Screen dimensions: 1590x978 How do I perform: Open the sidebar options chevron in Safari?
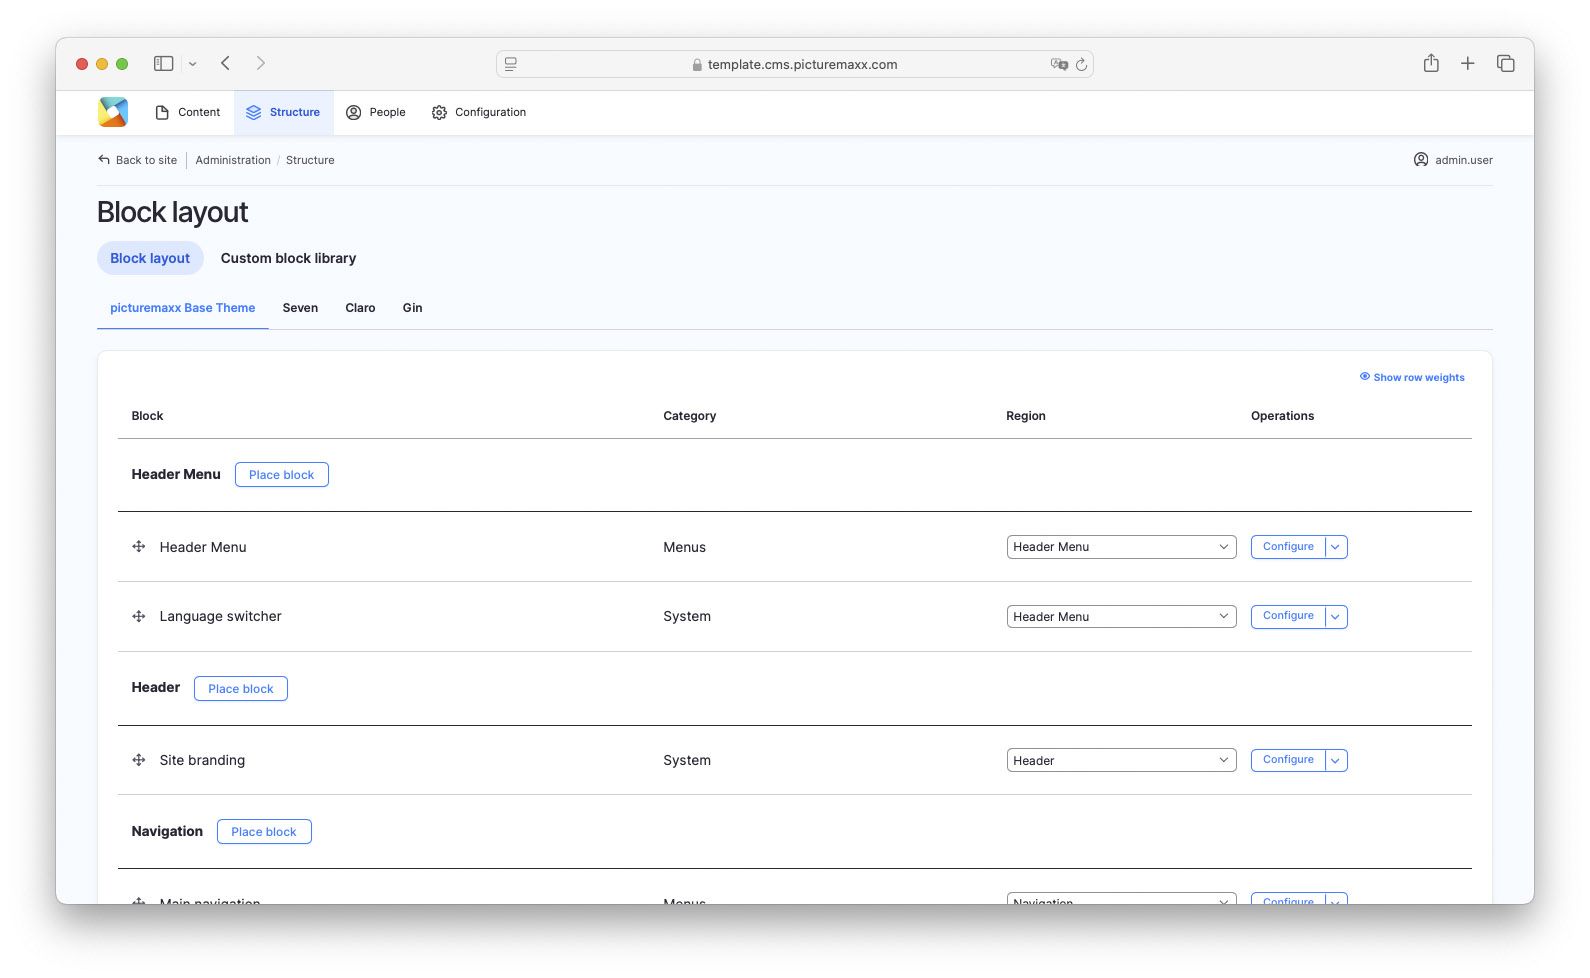pos(193,64)
